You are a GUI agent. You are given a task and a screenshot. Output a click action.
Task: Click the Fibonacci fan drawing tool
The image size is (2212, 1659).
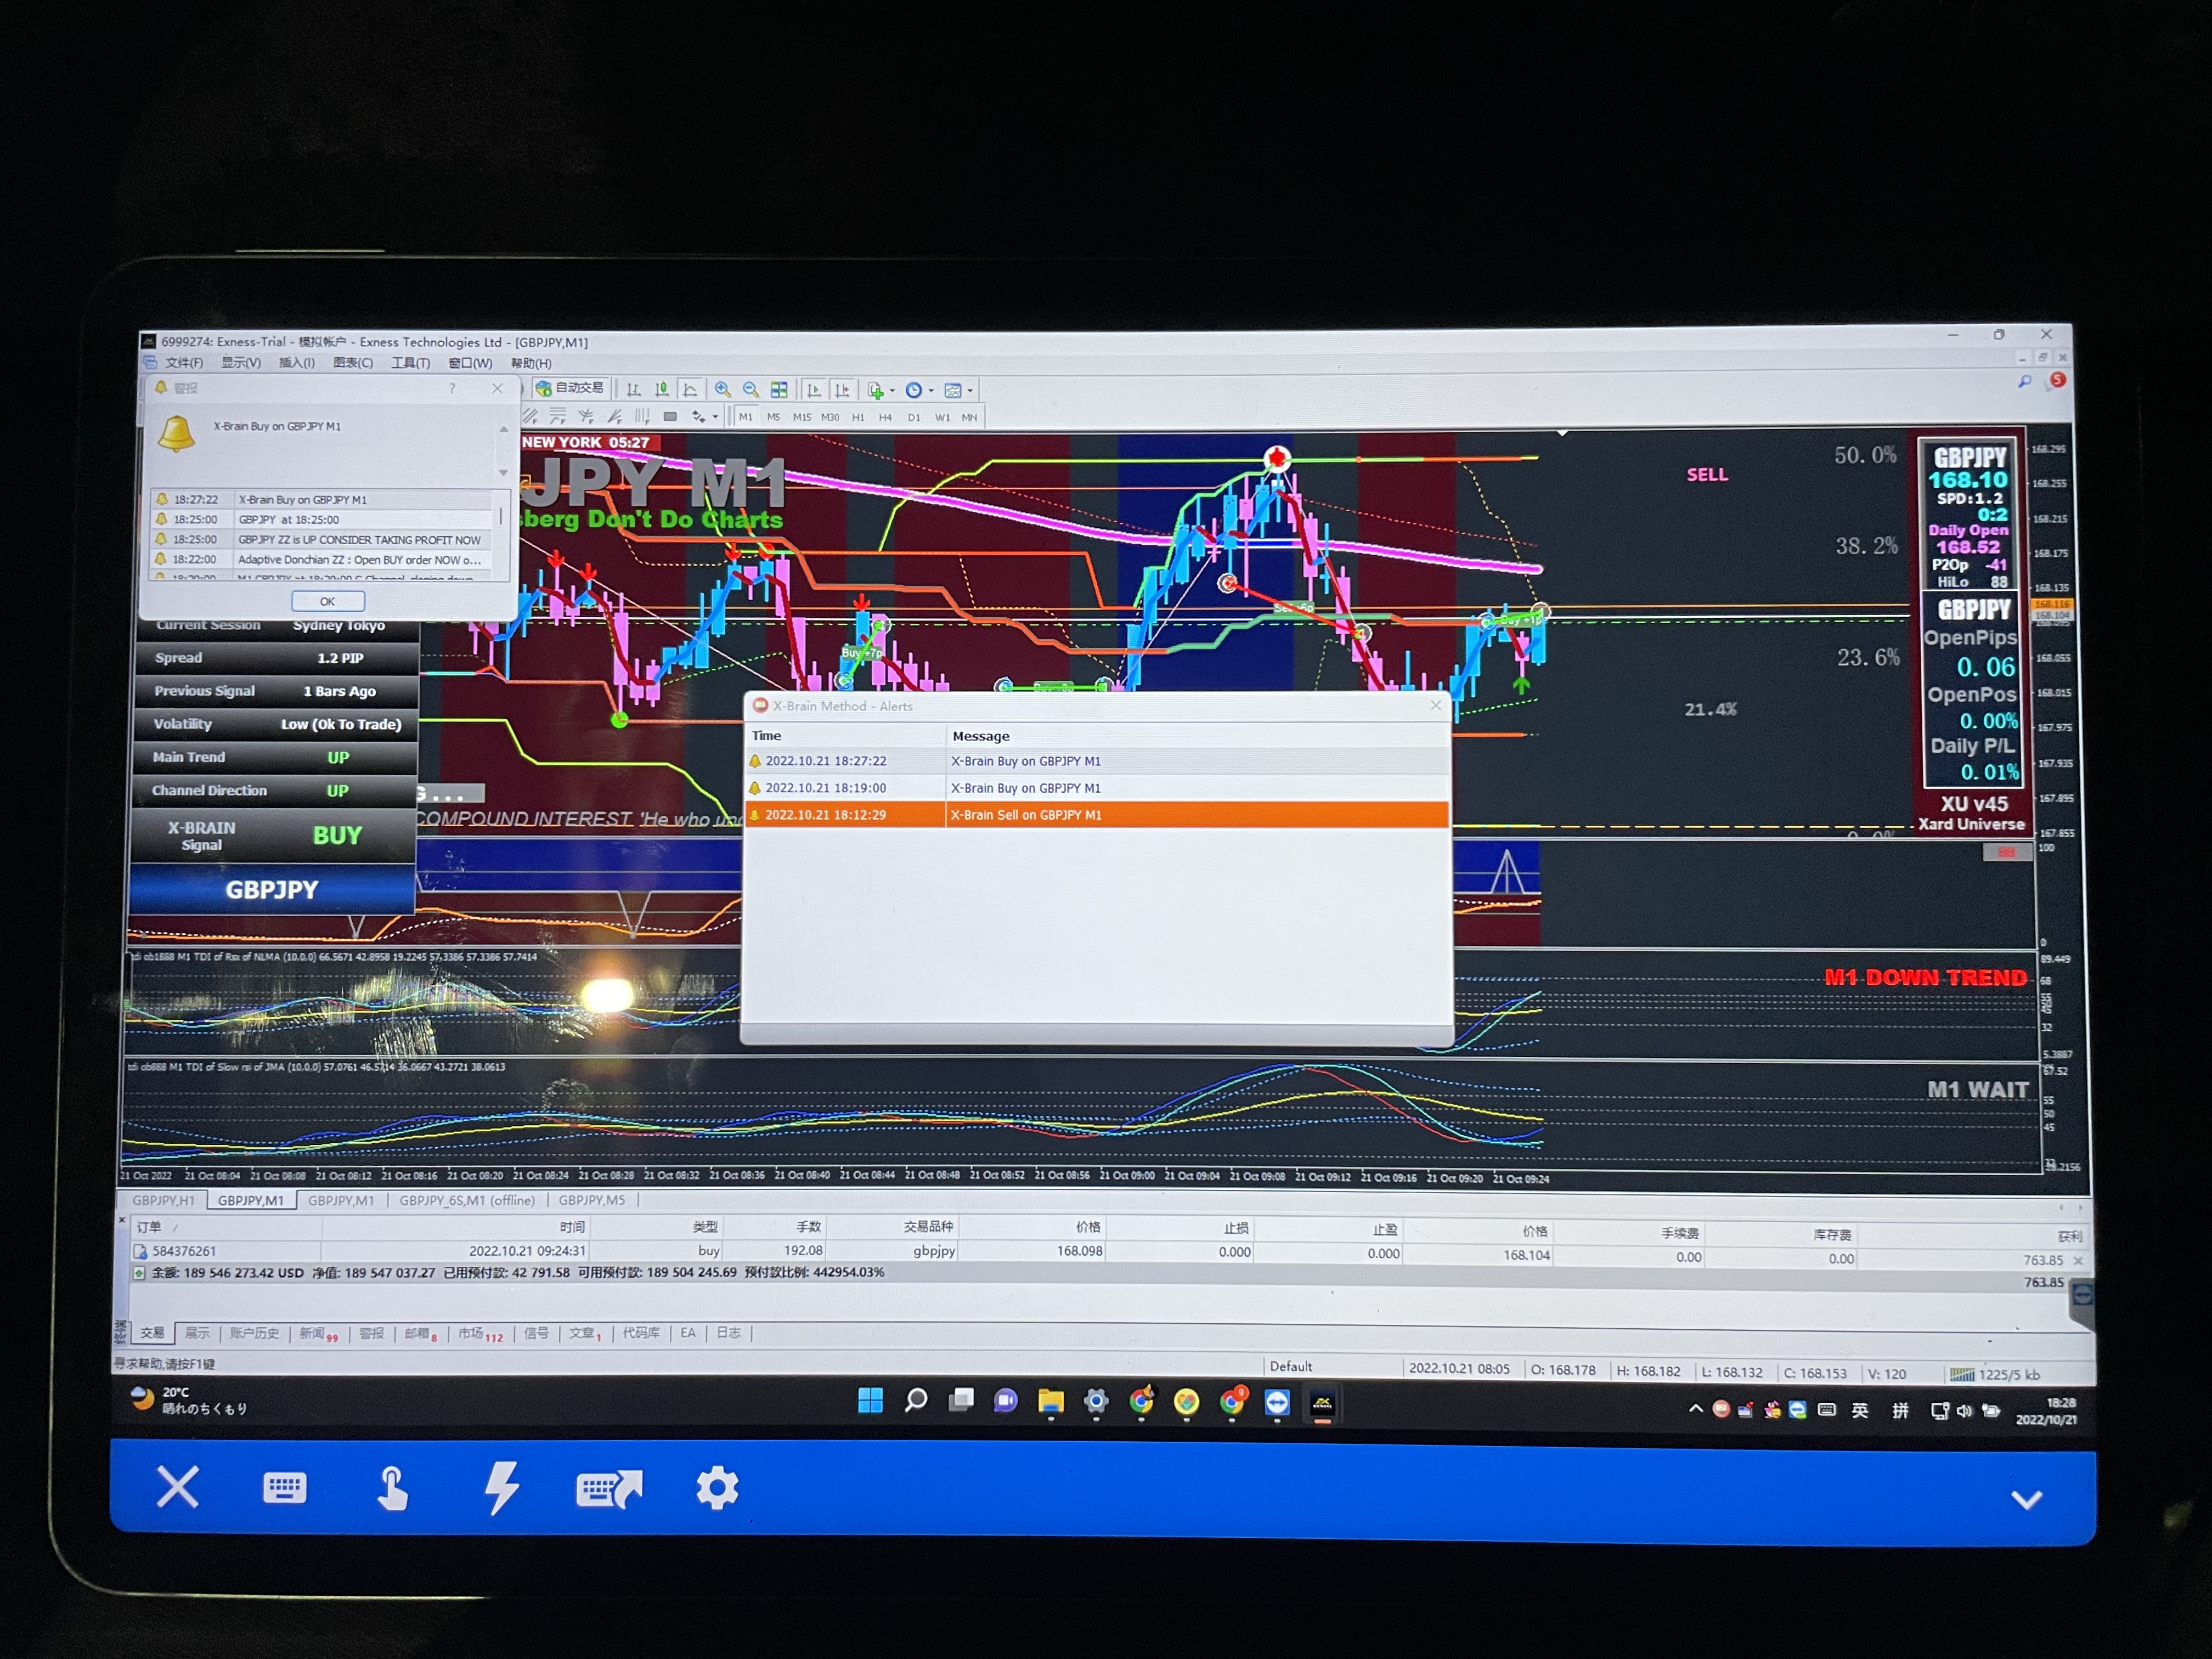pos(615,416)
